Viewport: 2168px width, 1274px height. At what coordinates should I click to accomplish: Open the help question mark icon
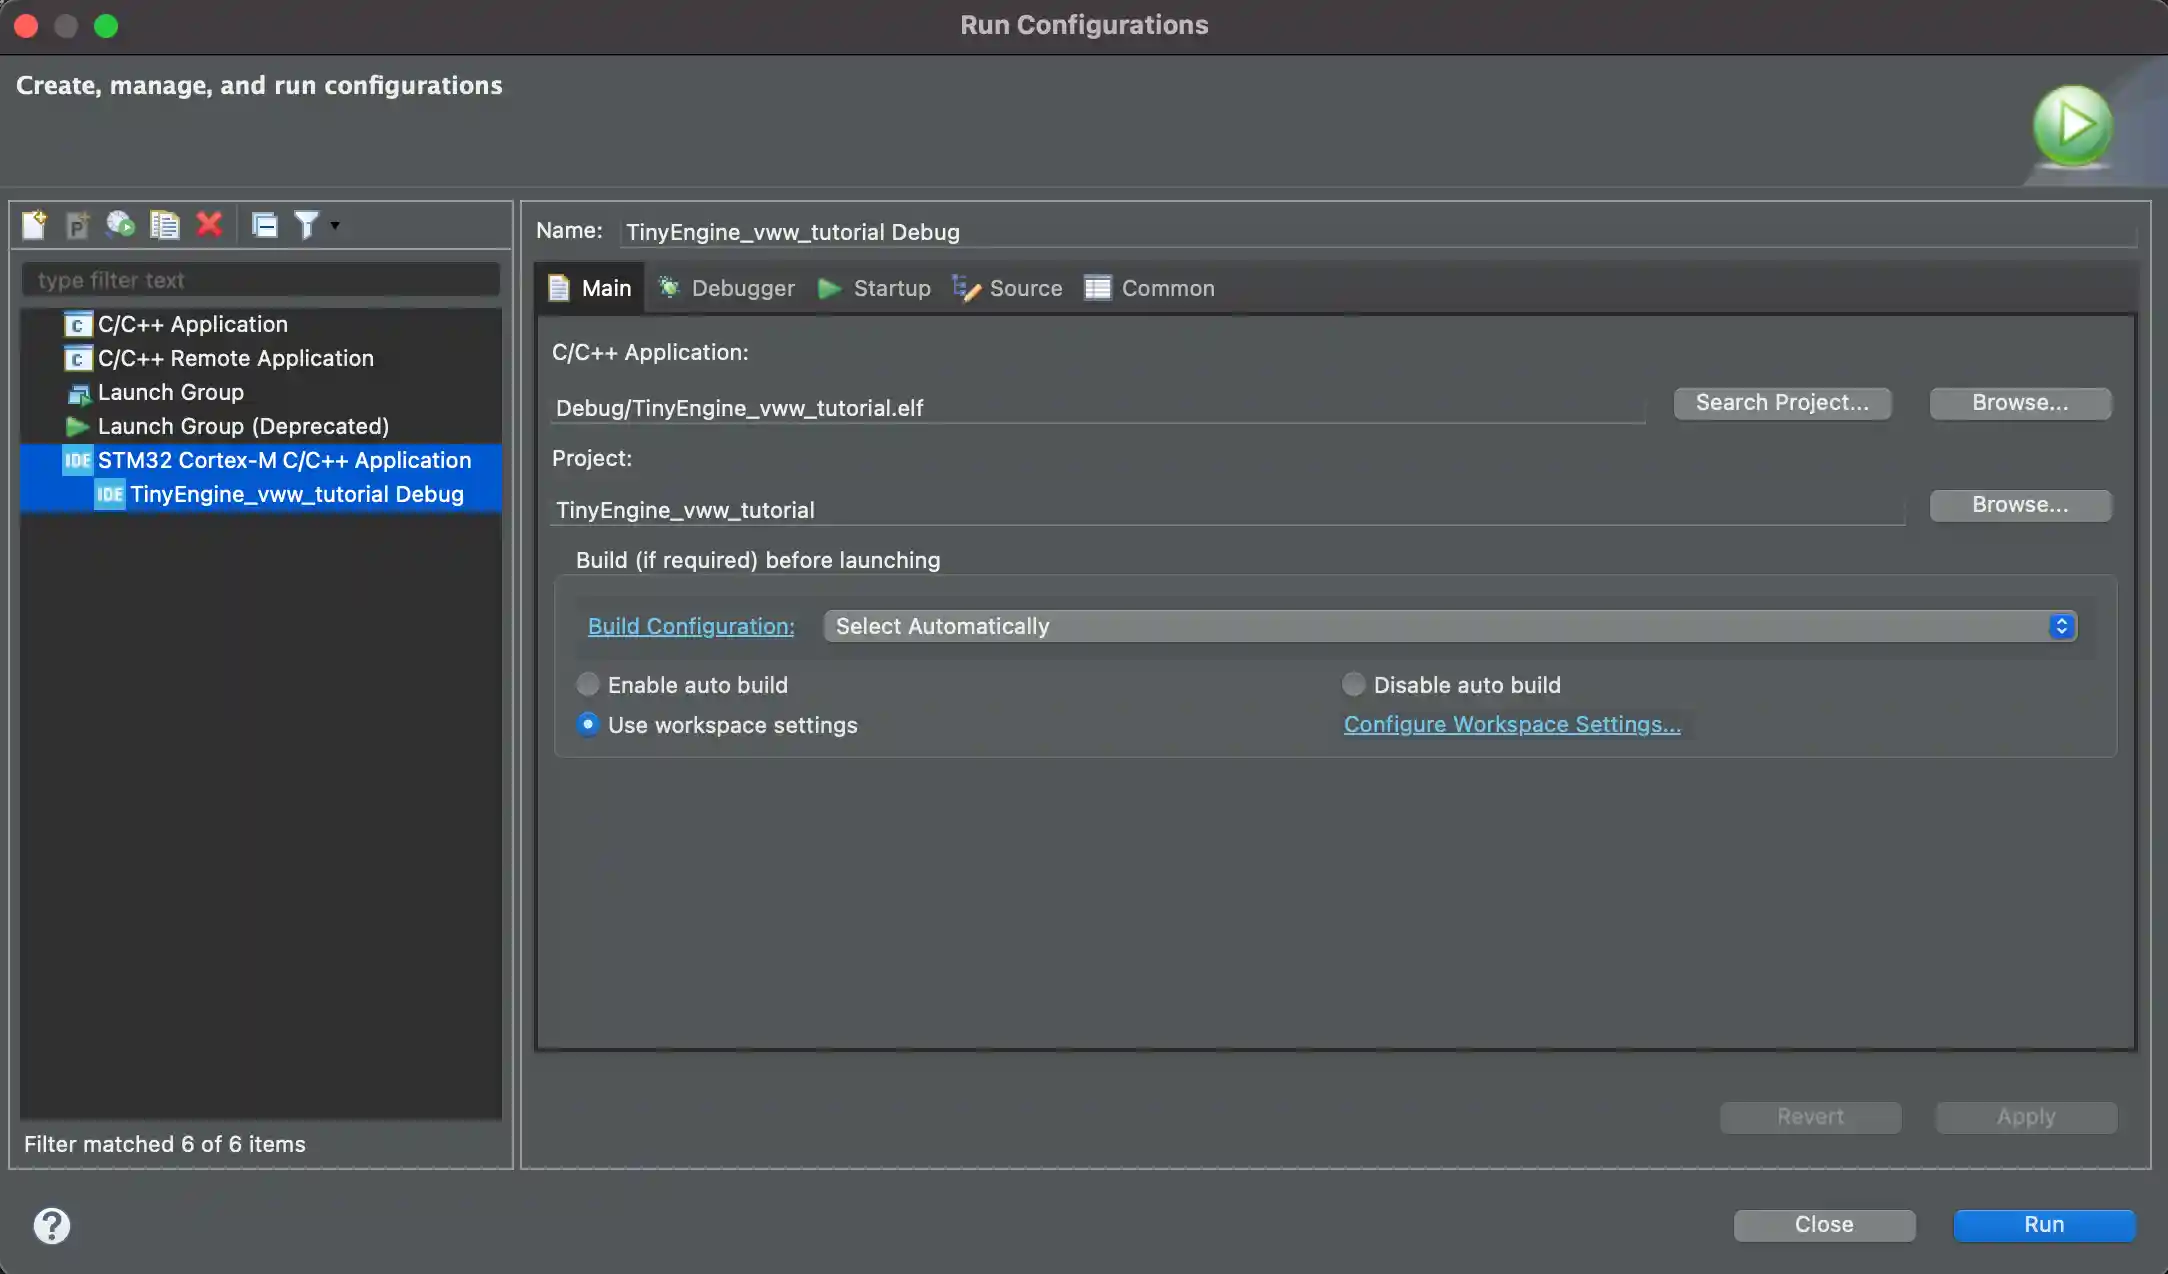coord(52,1225)
